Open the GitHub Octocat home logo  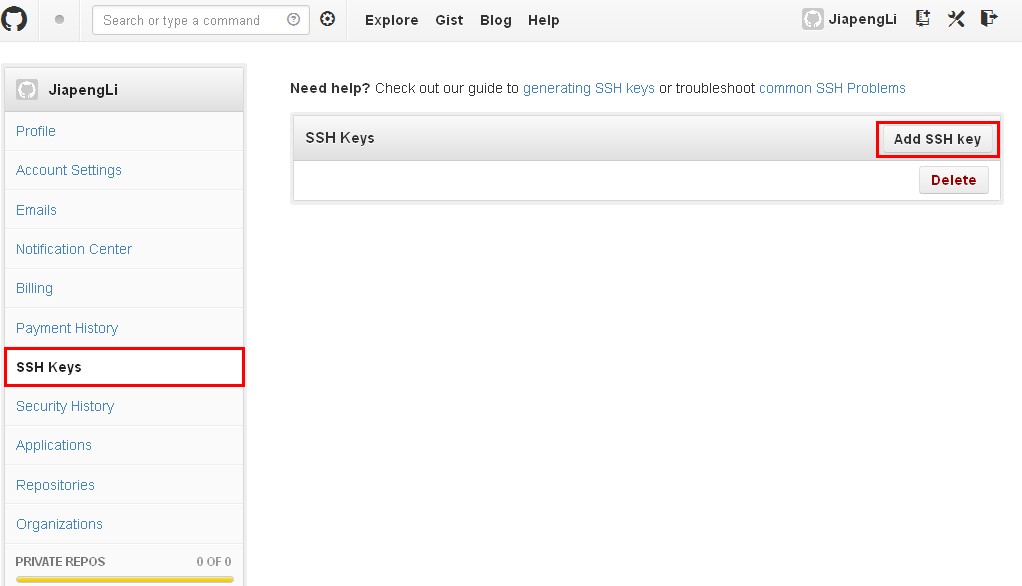pos(14,19)
